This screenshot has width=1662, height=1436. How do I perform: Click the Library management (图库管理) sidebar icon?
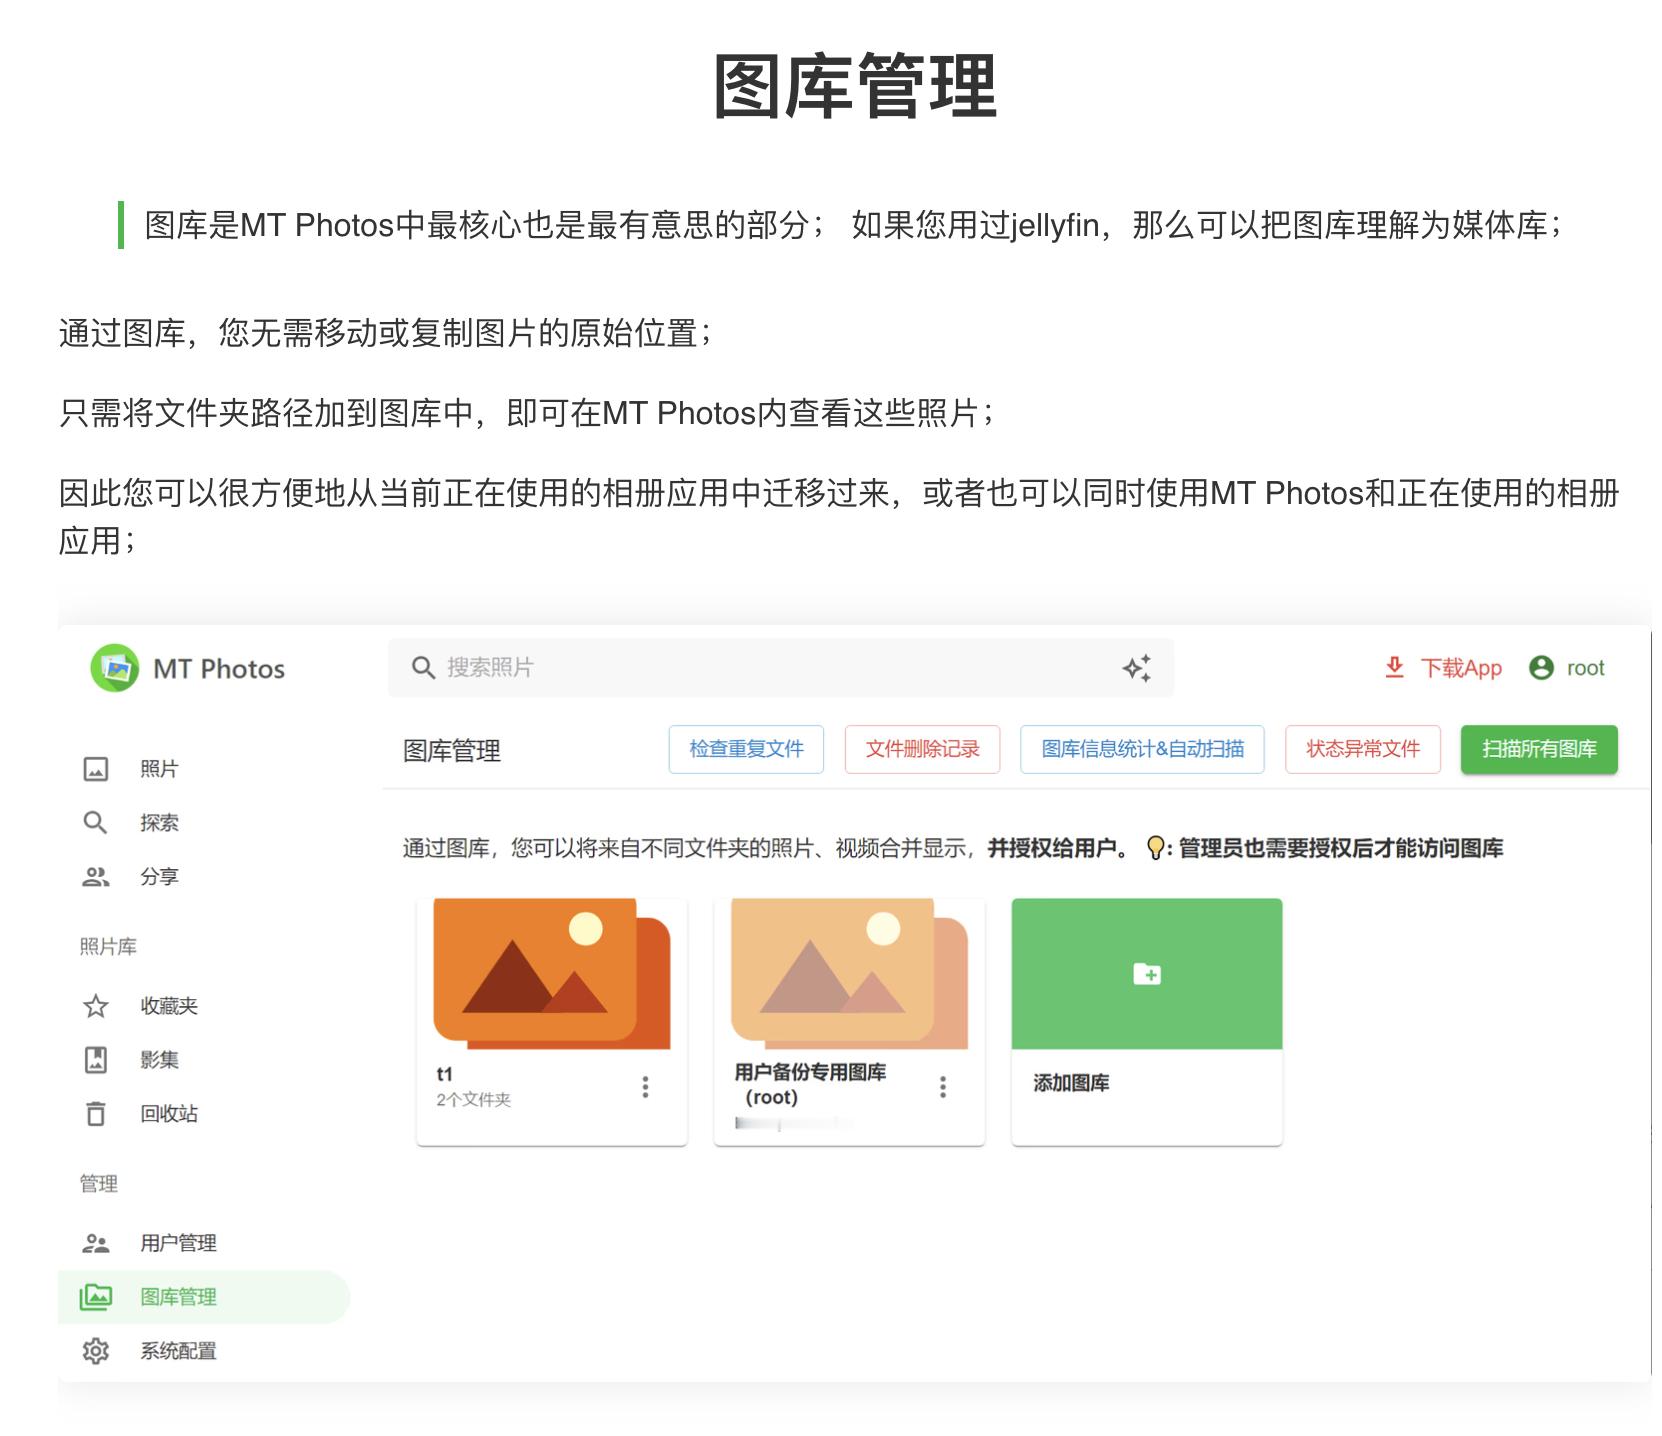[x=96, y=1297]
